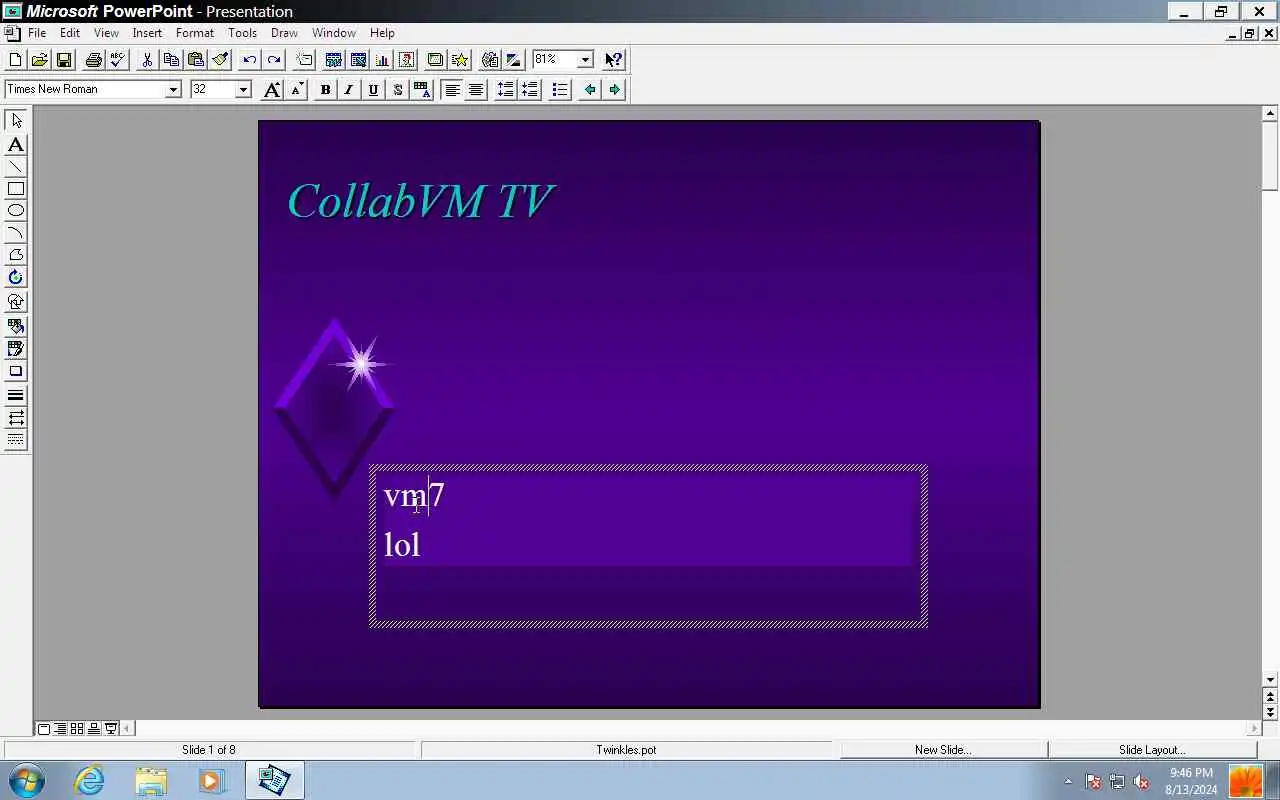
Task: Open the Line Color tool
Action: click(16, 348)
